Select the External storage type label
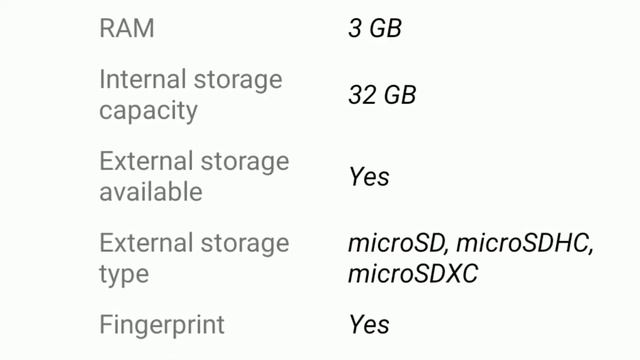The height and width of the screenshot is (360, 640). point(194,258)
